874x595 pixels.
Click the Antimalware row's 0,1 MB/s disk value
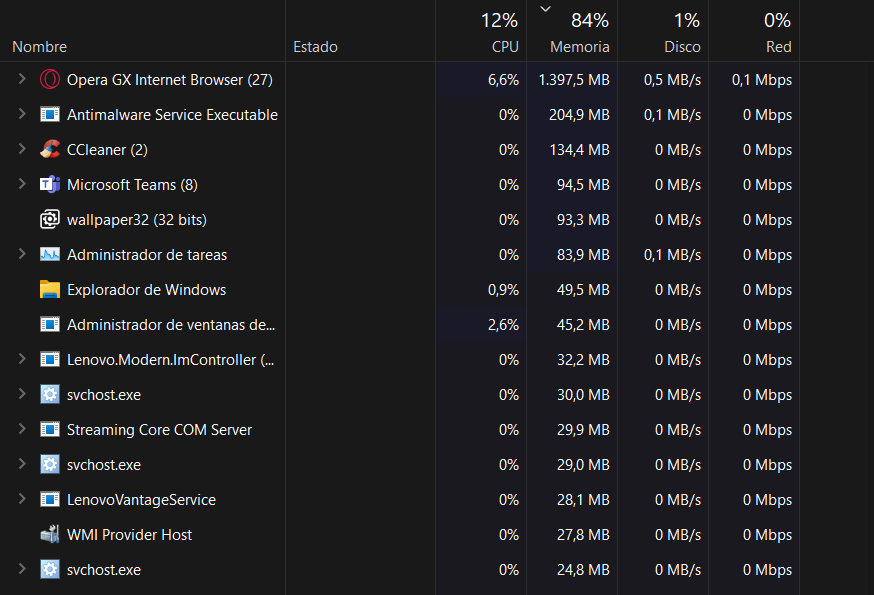pos(672,114)
